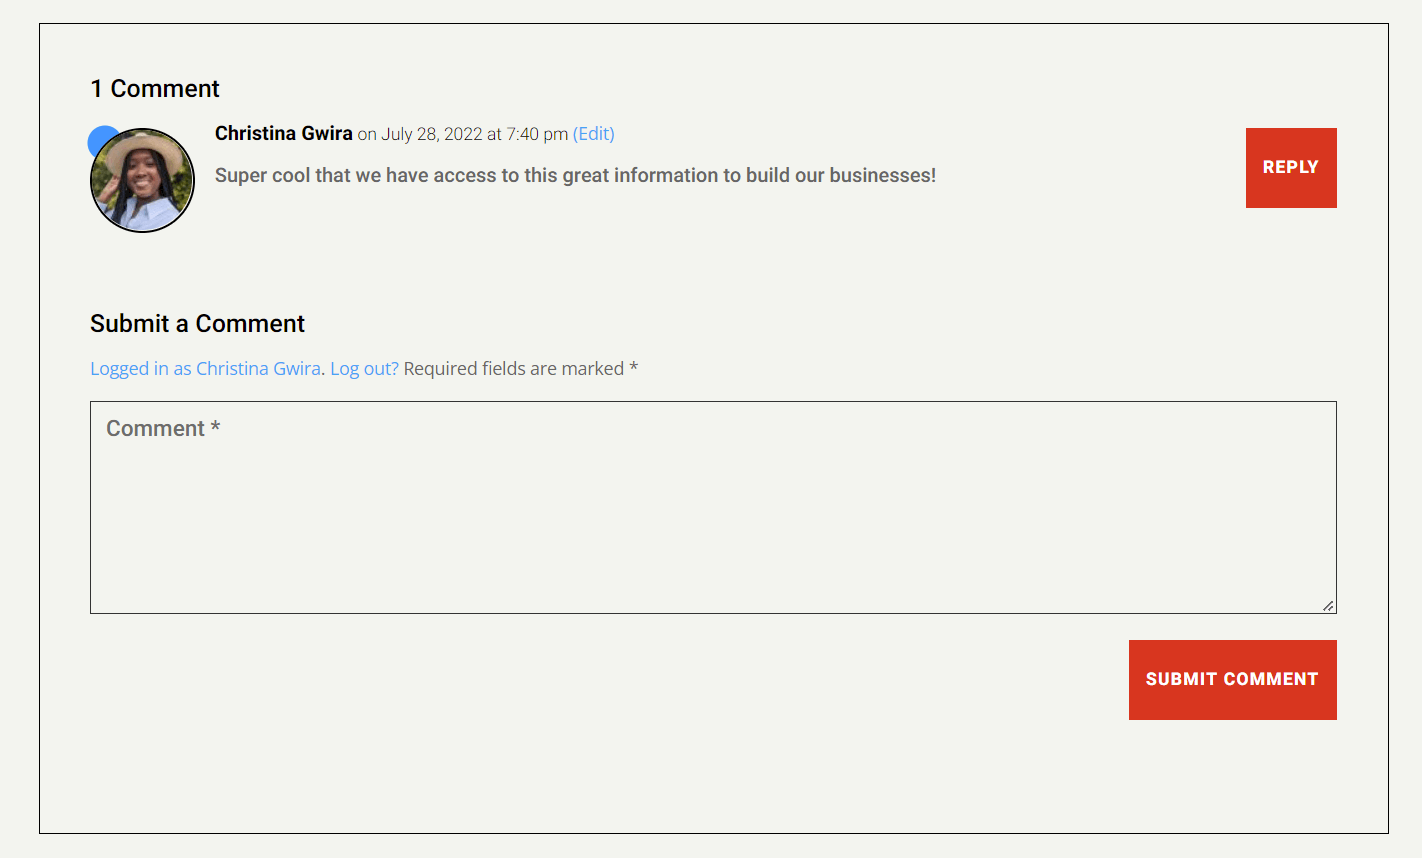Click the comment text by Christina Gwira
Viewport: 1422px width, 858px height.
click(575, 175)
